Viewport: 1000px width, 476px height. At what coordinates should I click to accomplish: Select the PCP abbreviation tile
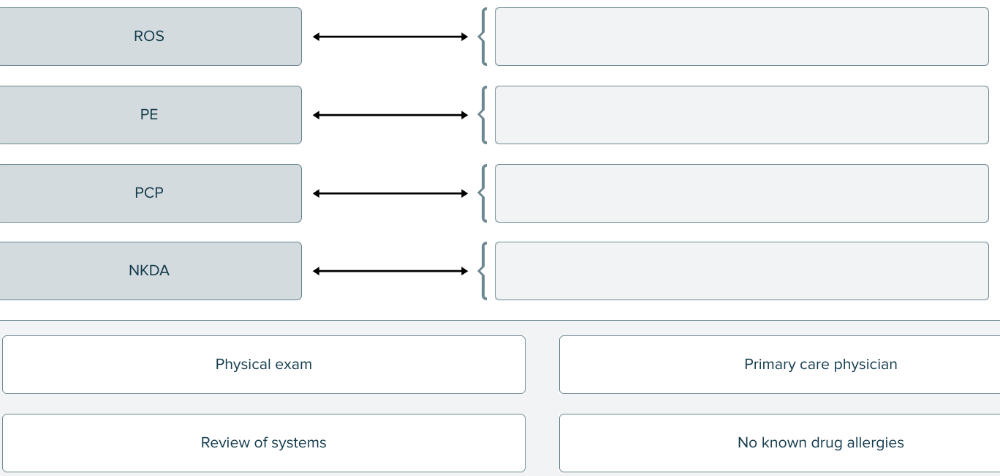click(x=150, y=193)
